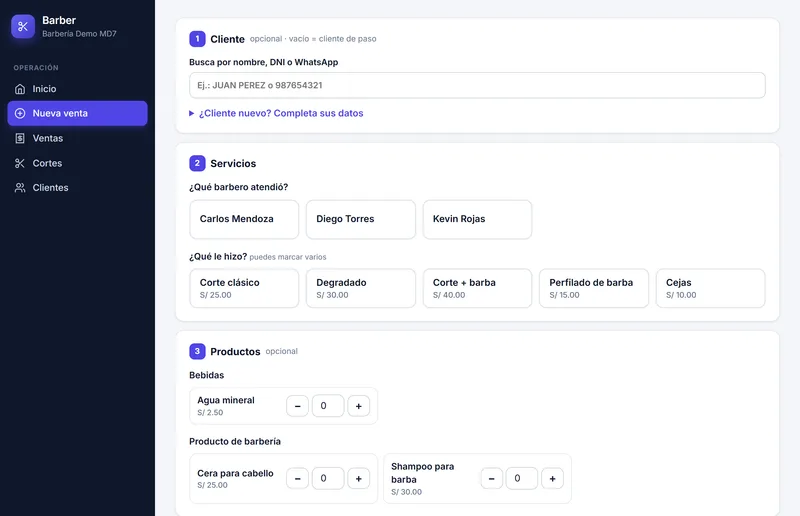The image size is (800, 516).
Task: Click the 'Productos' section heading
Action: tap(235, 352)
